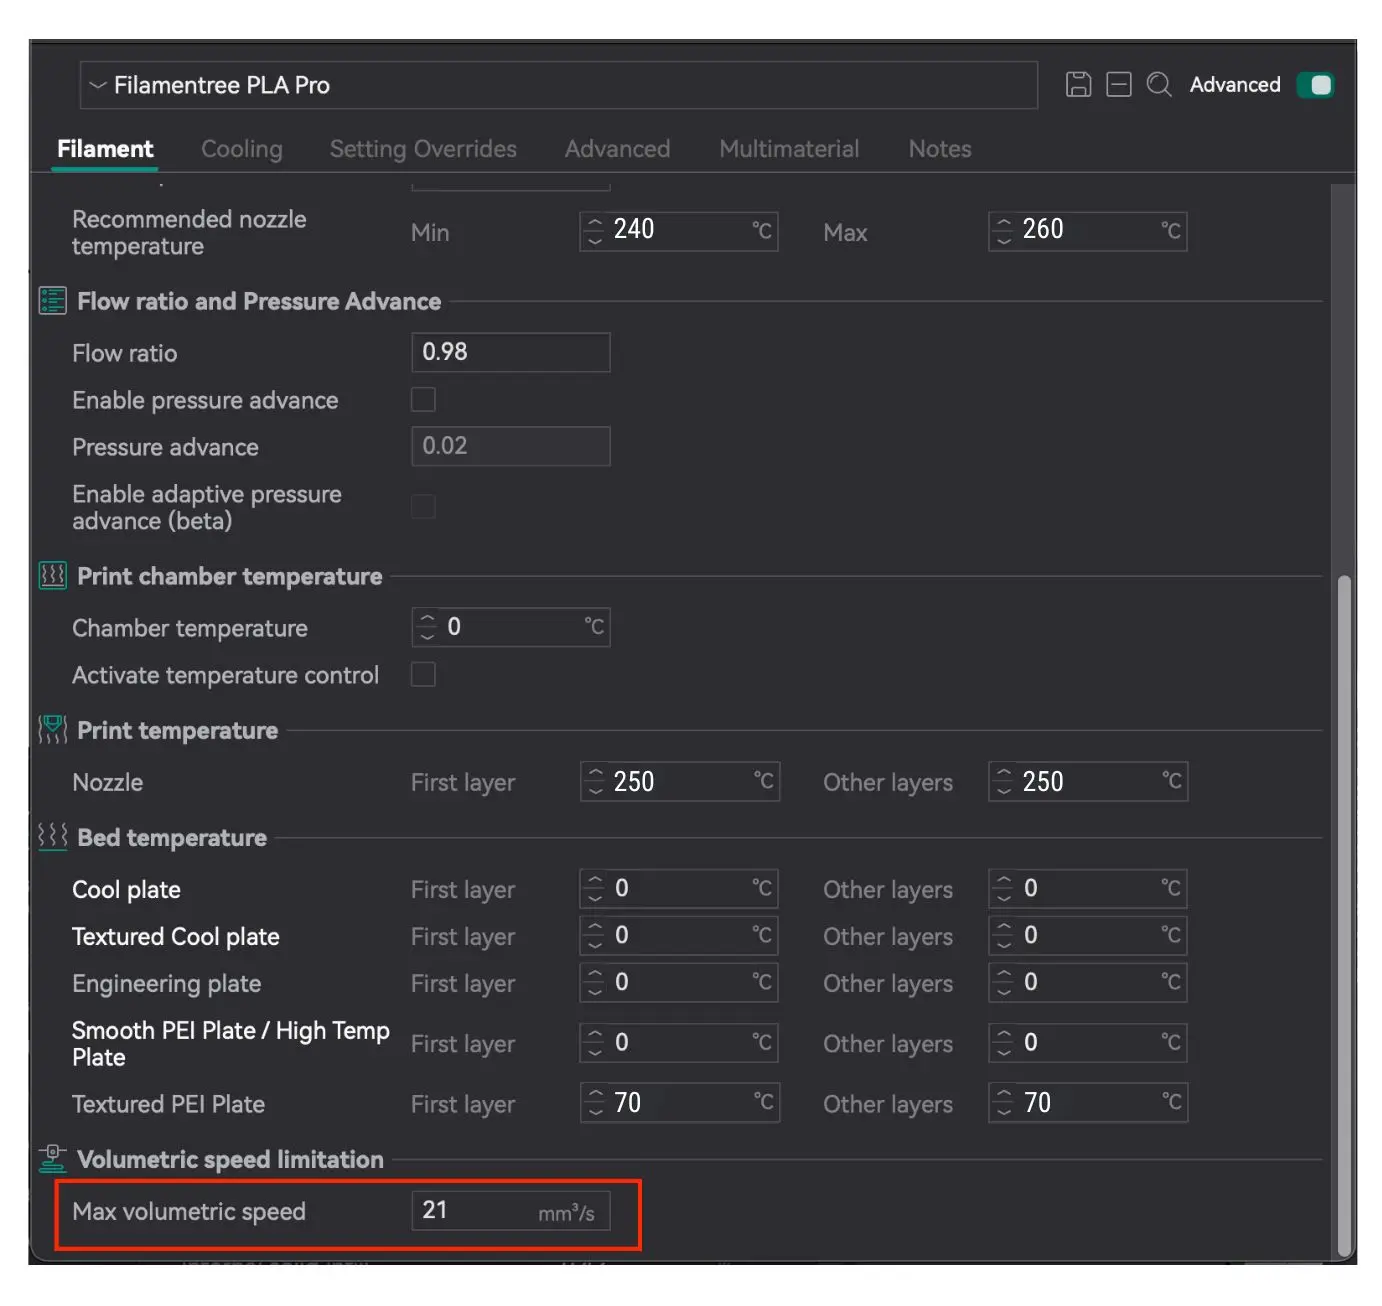The image size is (1382, 1306).
Task: Click the Bed temperature section icon
Action: pos(52,836)
